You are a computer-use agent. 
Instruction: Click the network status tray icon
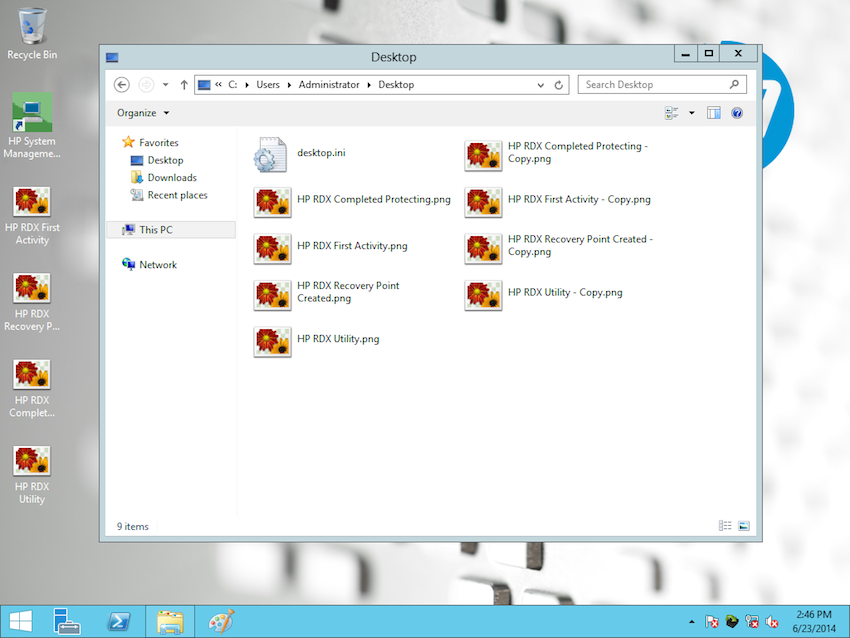(x=752, y=622)
